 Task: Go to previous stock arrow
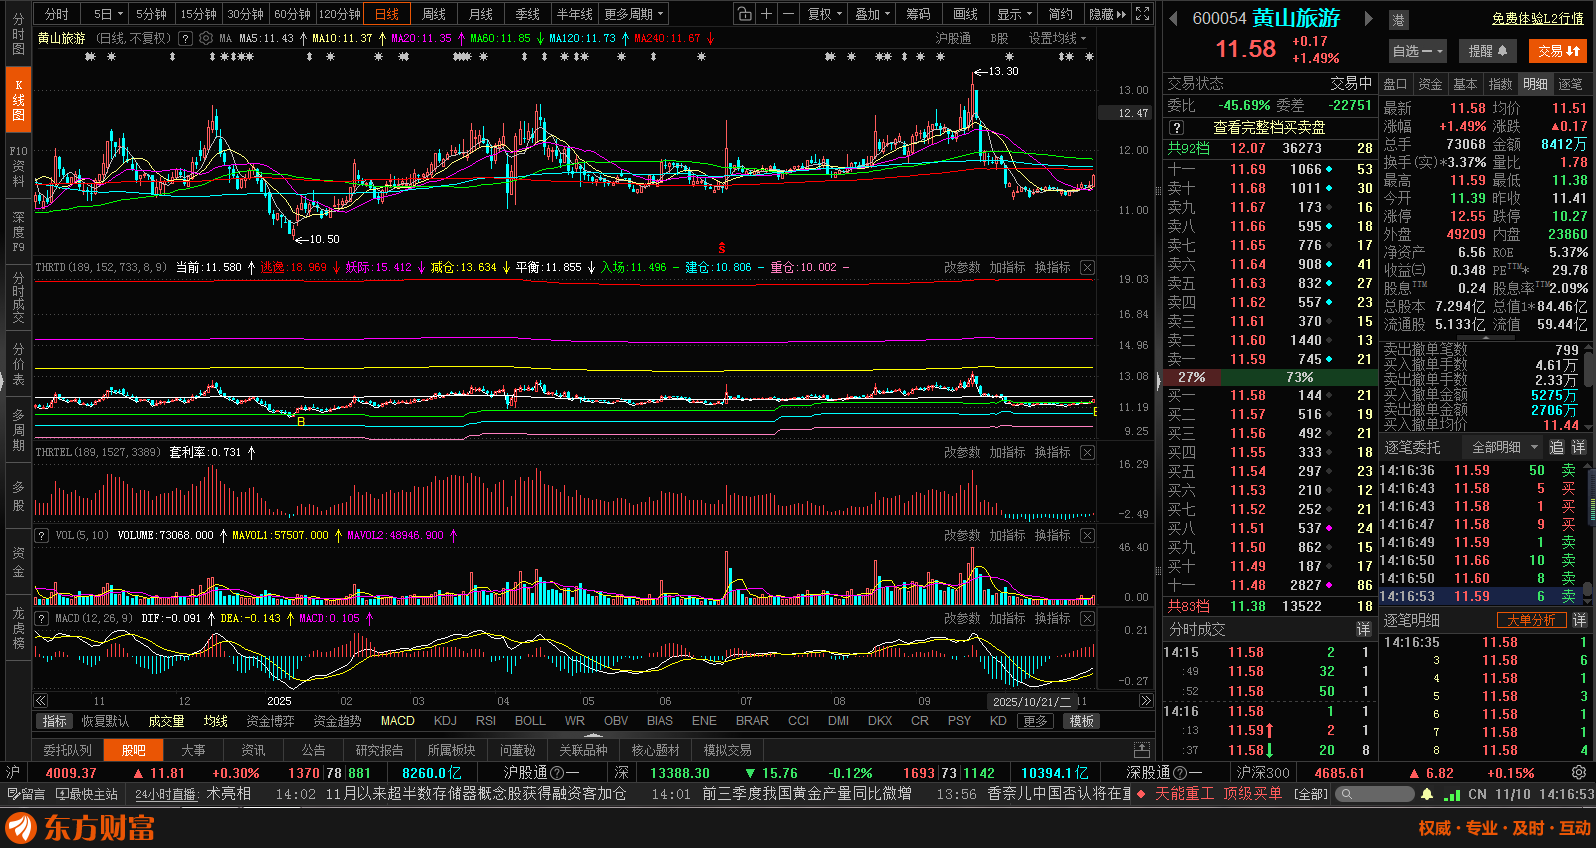1172,19
